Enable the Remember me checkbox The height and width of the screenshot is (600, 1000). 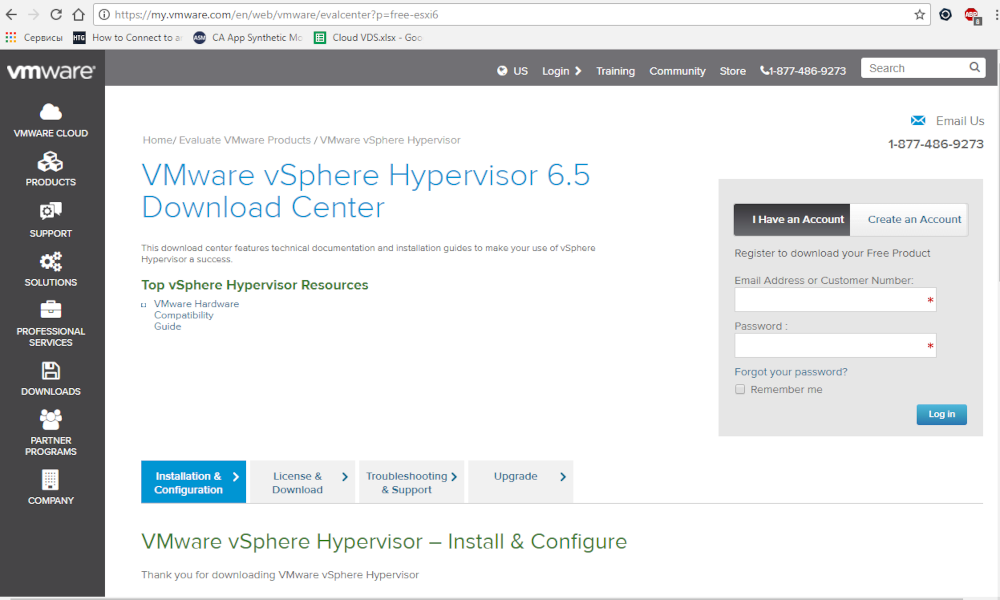click(740, 389)
